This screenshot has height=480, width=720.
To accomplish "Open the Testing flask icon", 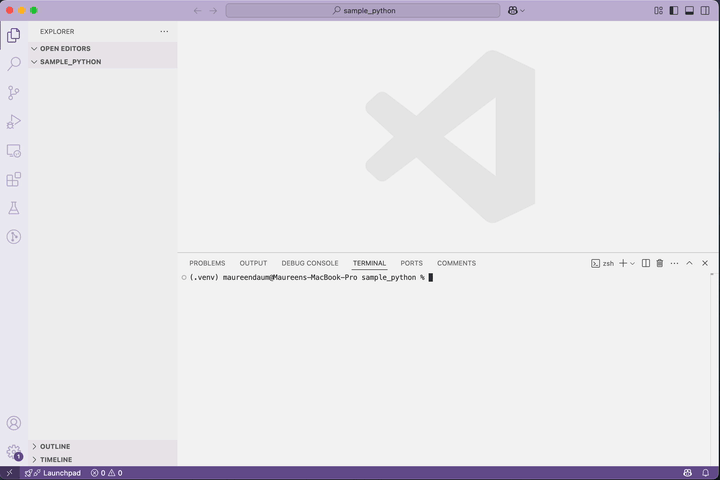I will click(14, 208).
